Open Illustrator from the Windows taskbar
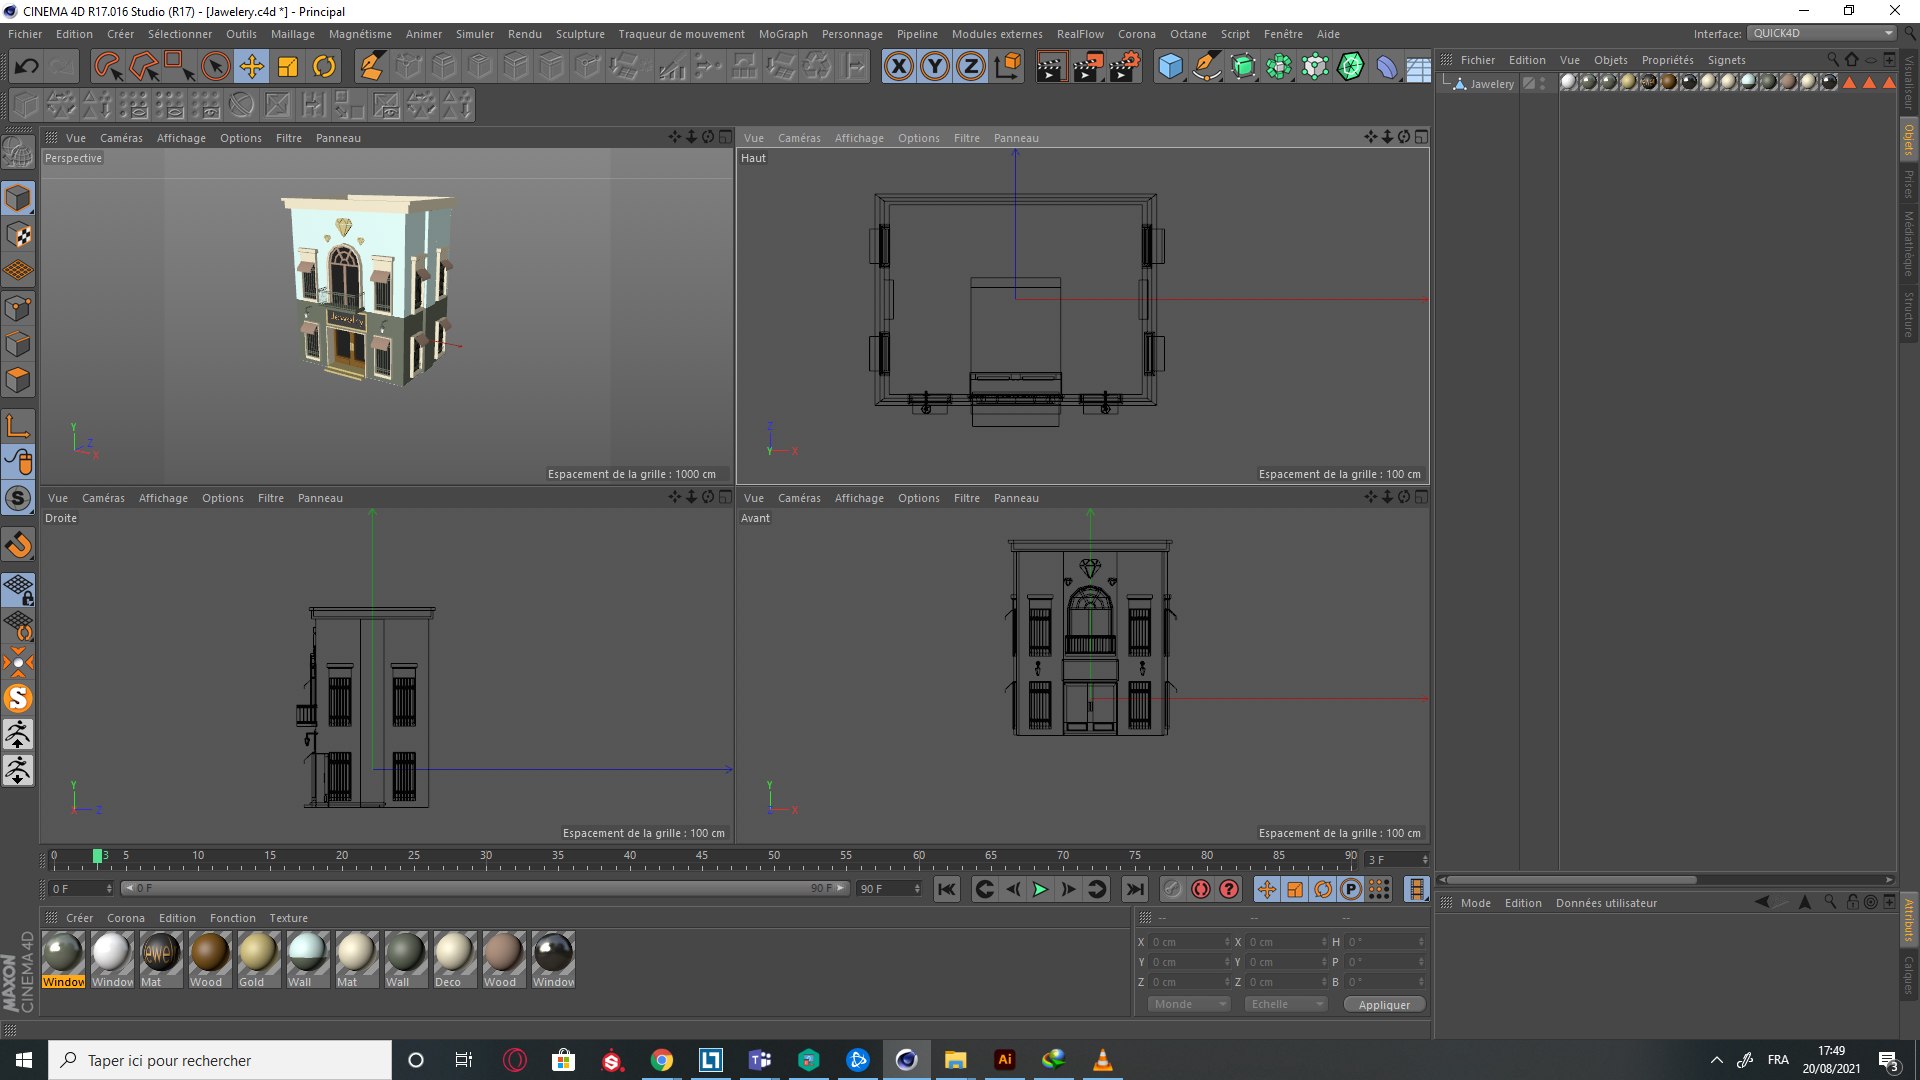The width and height of the screenshot is (1920, 1080). point(1005,1060)
